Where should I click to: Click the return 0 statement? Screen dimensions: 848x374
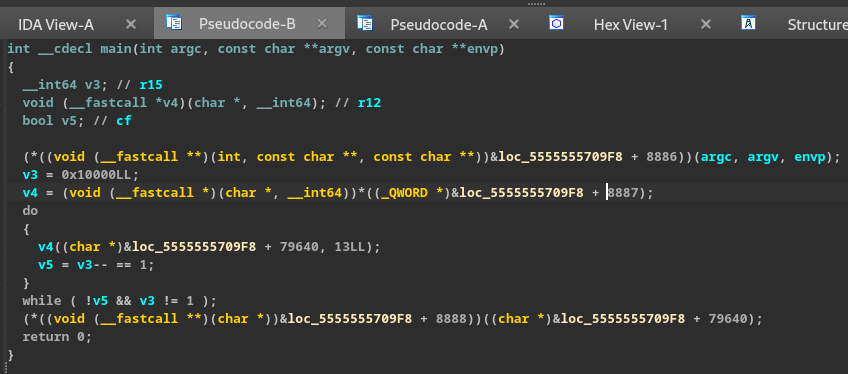(x=57, y=336)
